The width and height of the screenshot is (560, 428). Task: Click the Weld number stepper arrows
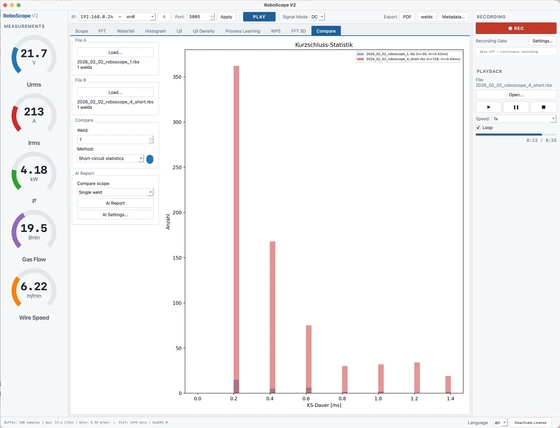tap(151, 139)
